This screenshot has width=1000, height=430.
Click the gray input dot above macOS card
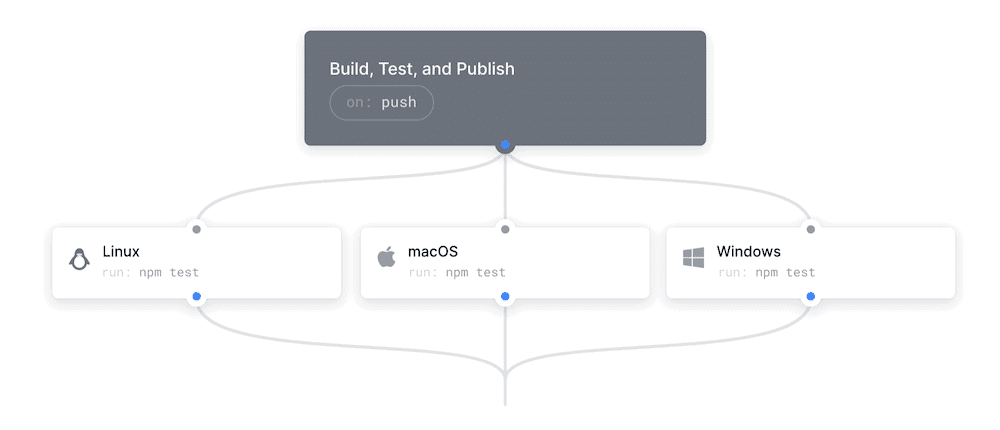[505, 229]
